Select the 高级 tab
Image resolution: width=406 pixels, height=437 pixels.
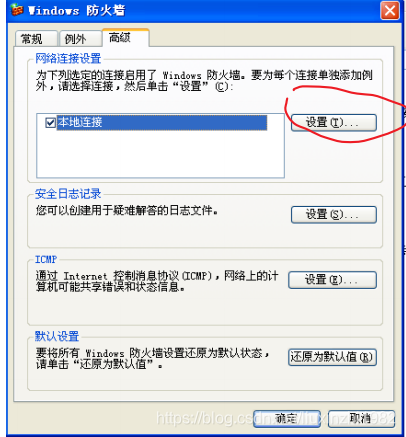125,38
